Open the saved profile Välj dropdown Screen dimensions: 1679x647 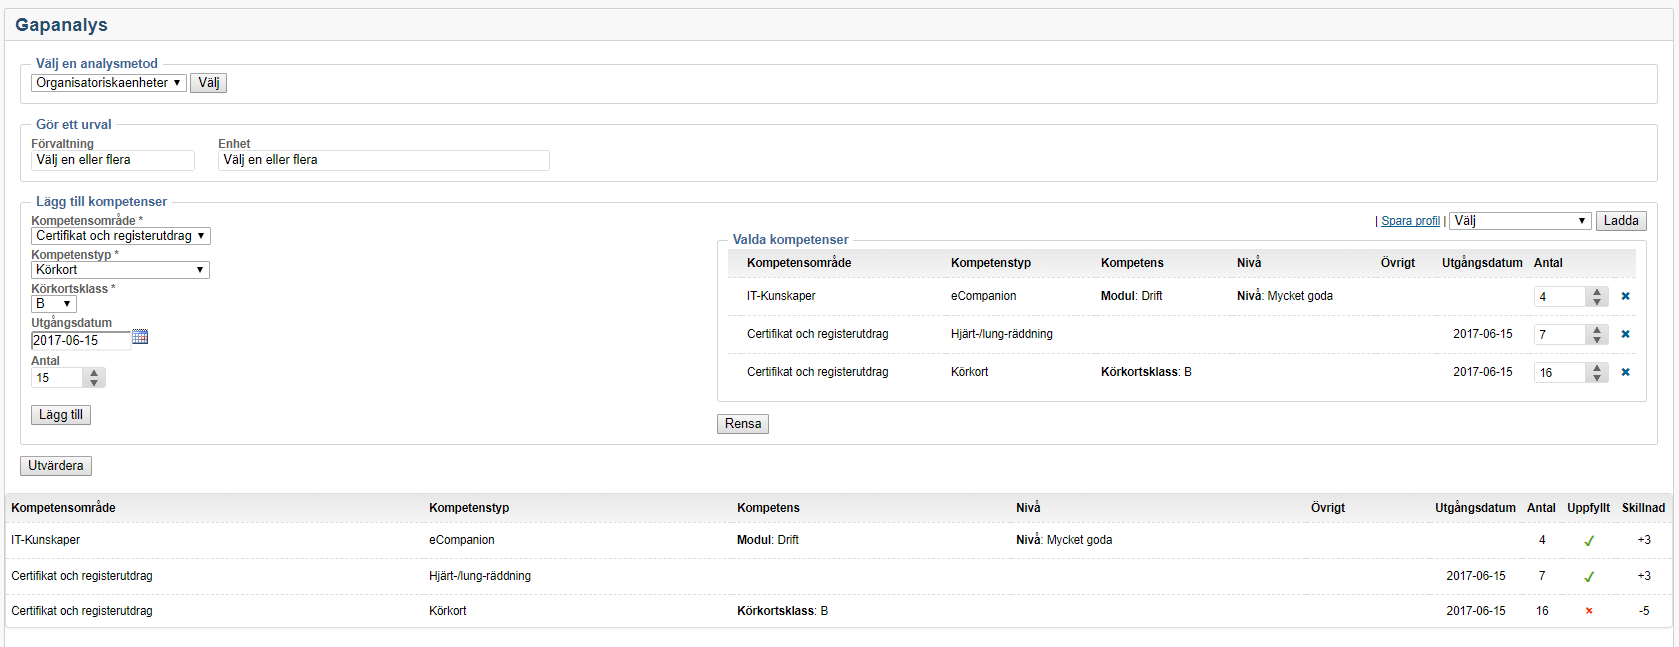click(1519, 221)
